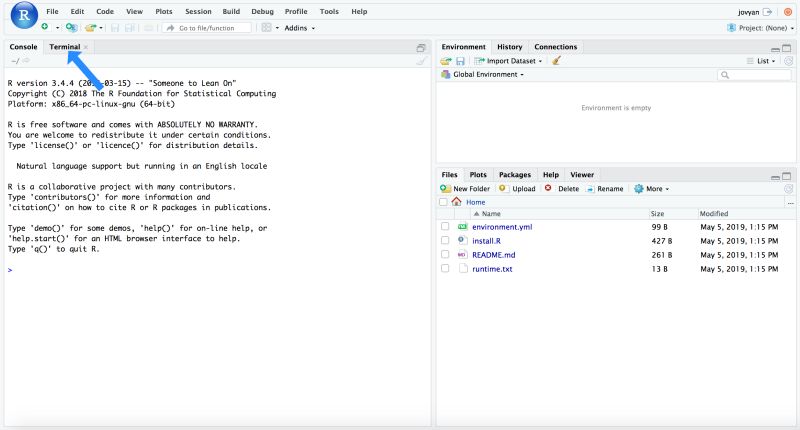The image size is (800, 430).
Task: Open the environment.yml file link
Action: pos(502,227)
